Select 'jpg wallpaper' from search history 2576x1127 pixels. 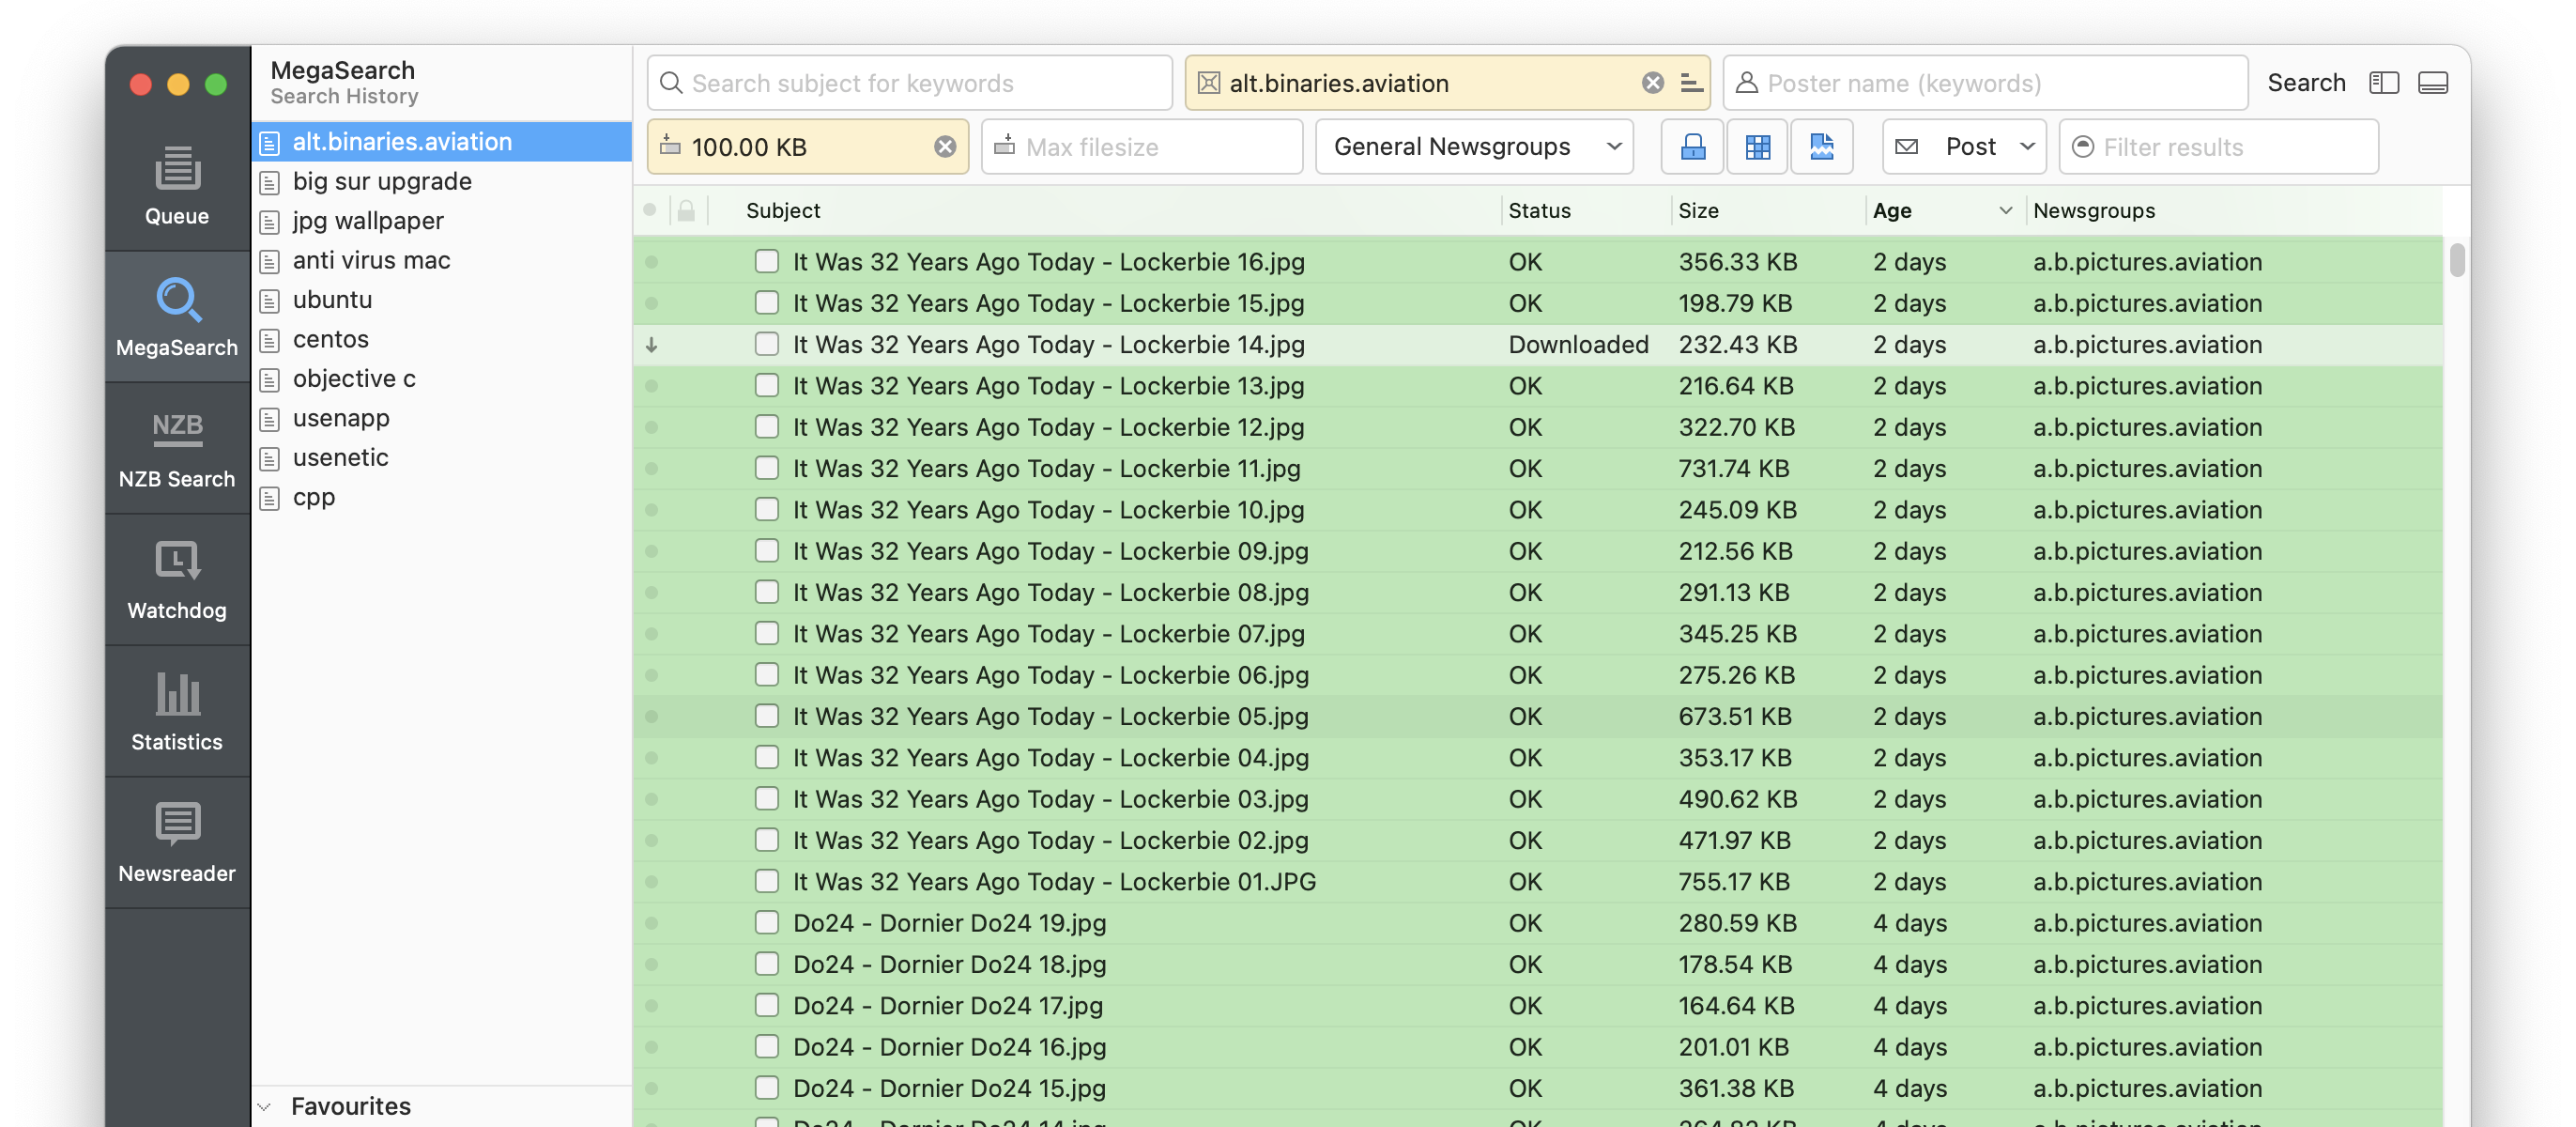367,221
